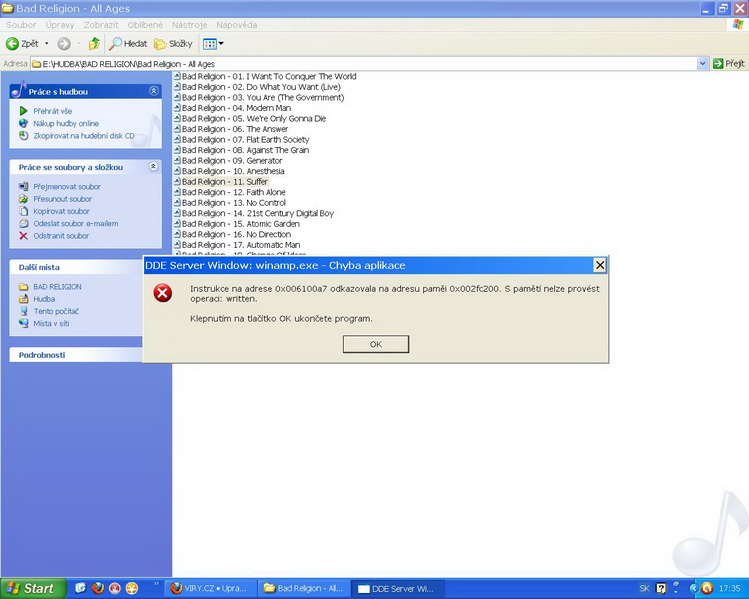749x599 pixels.
Task: Expand quick launch overflow chevron
Action: pos(156,584)
